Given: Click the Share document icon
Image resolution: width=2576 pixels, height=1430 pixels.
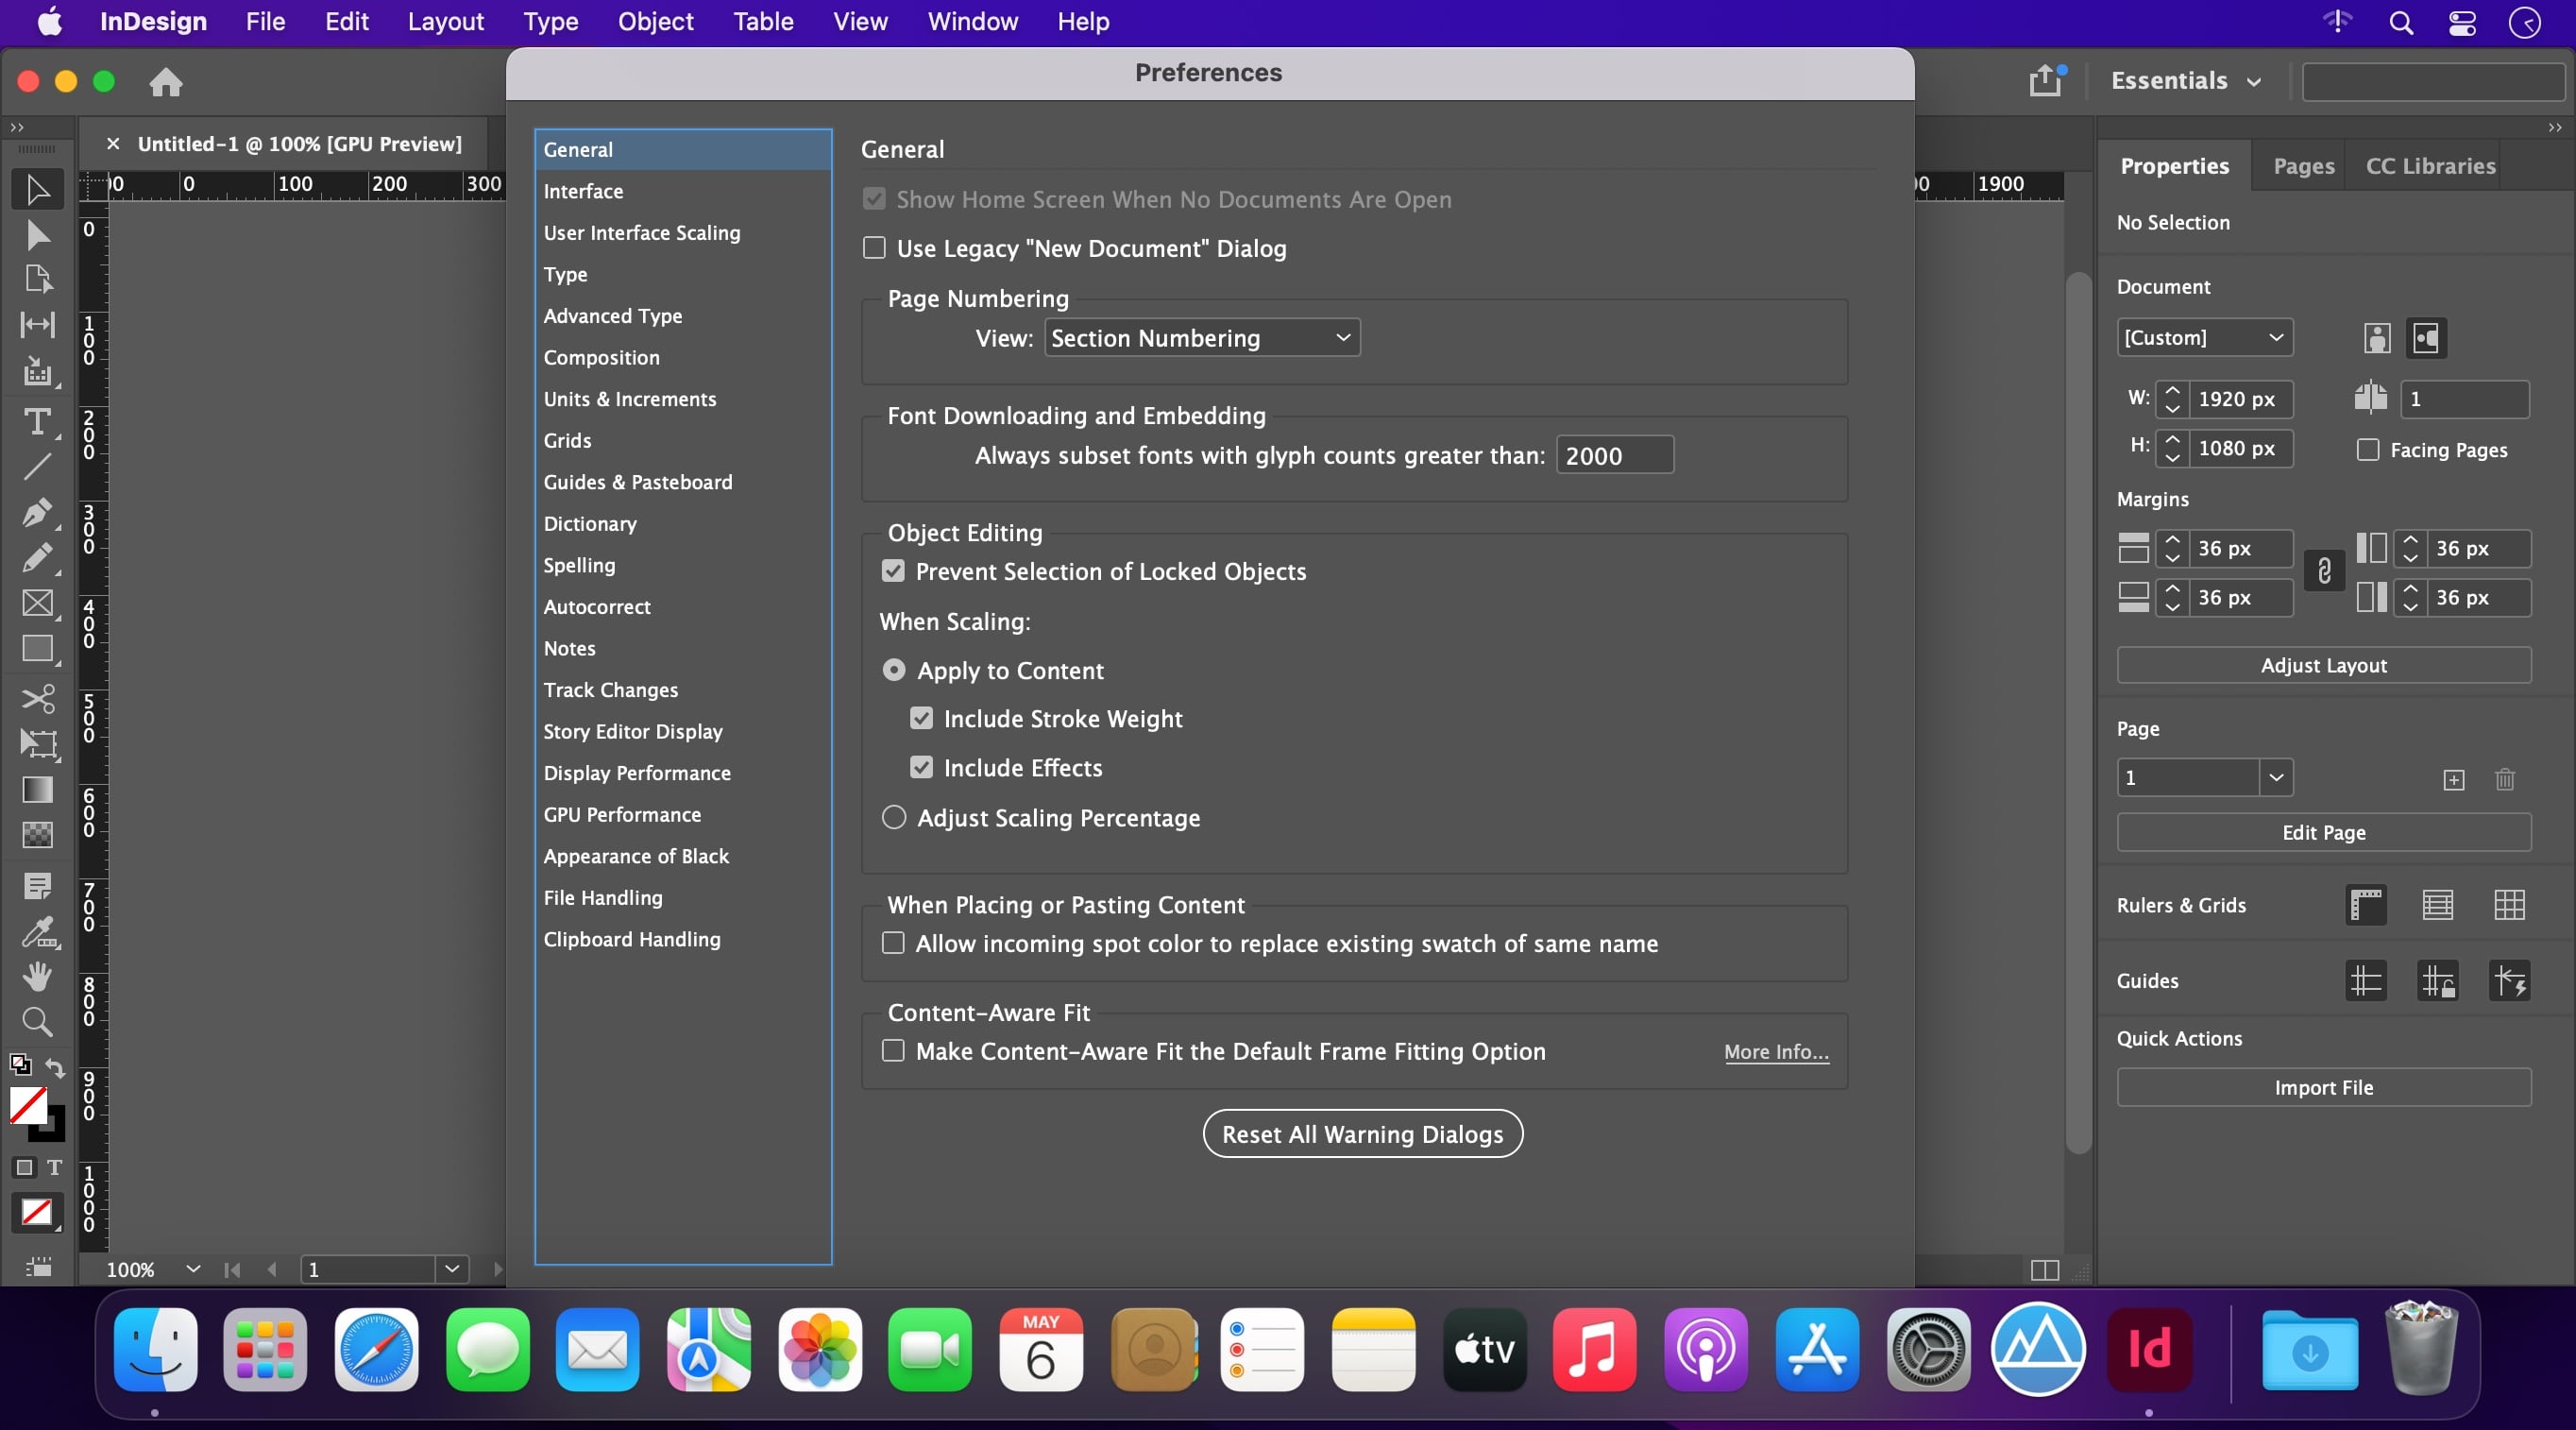Looking at the screenshot, I should (2046, 81).
